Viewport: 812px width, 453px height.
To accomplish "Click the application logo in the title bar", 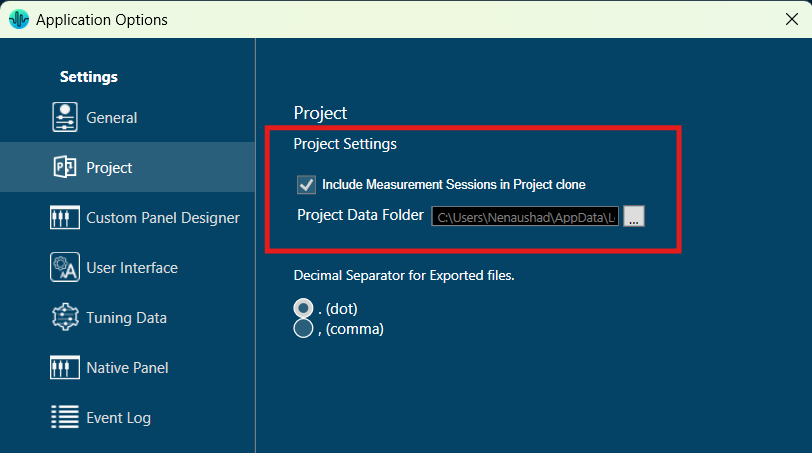I will [x=19, y=19].
